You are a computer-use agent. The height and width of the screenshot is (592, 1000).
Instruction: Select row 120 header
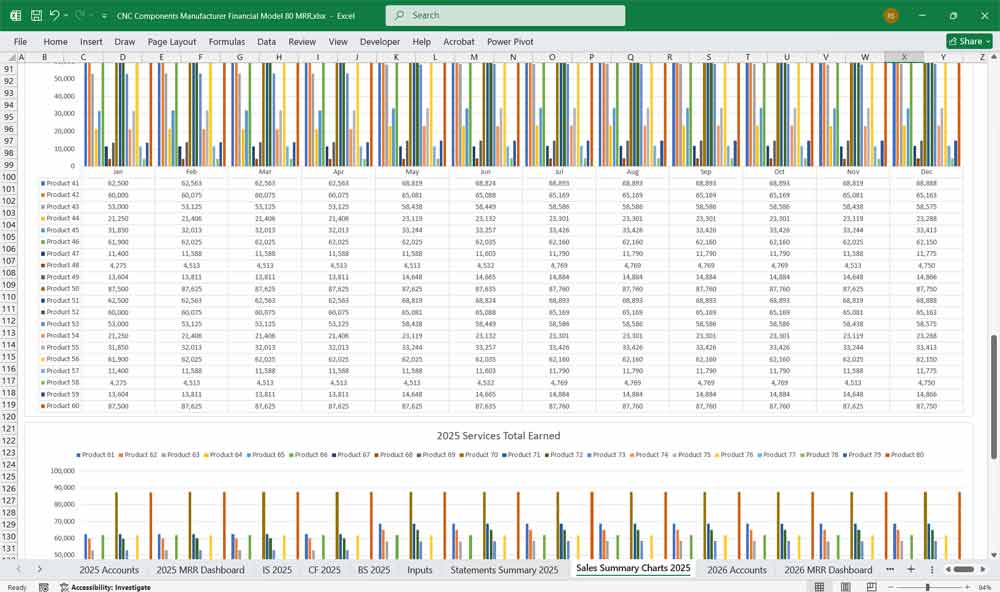(x=8, y=417)
